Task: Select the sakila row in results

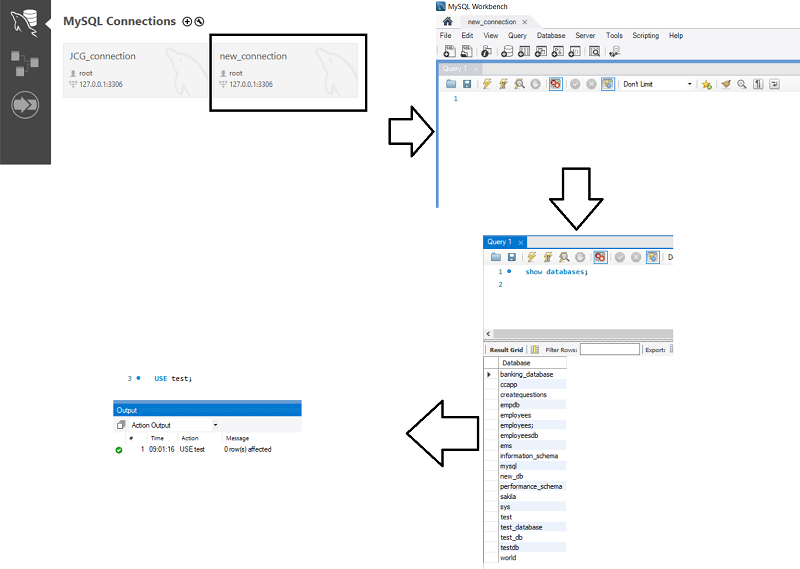Action: [532, 497]
